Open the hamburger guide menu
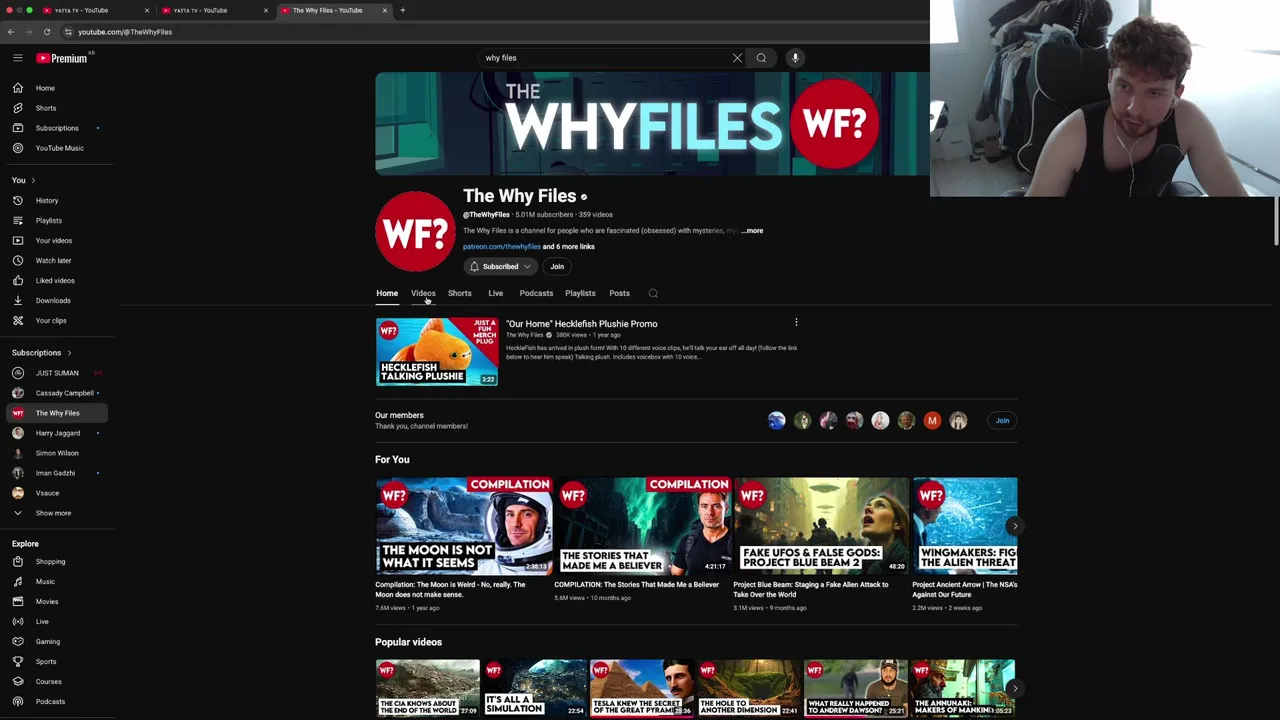This screenshot has height=720, width=1280. click(x=17, y=58)
